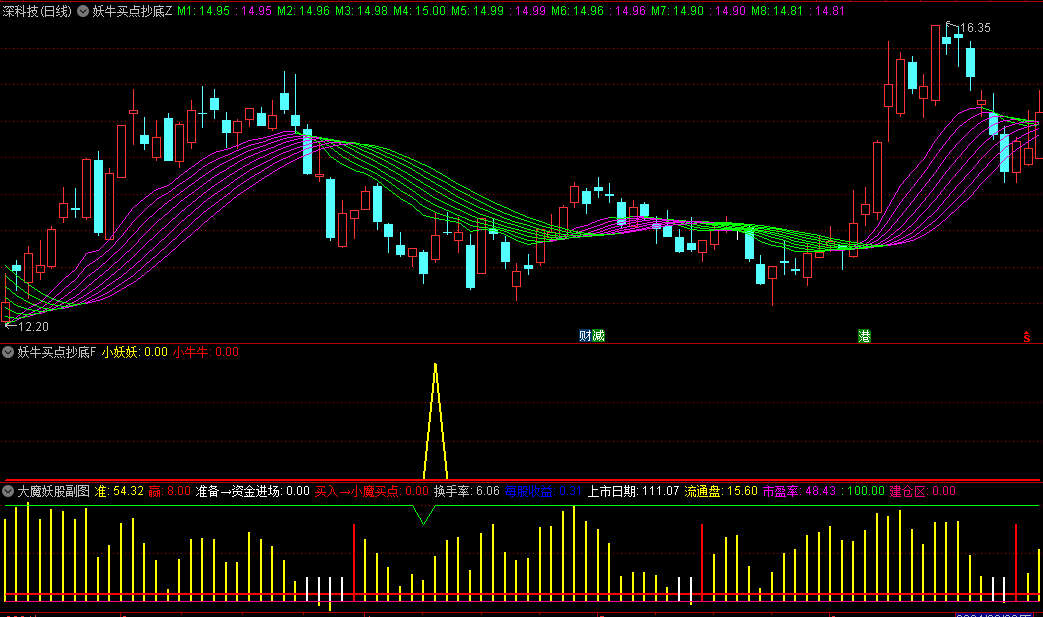The height and width of the screenshot is (617, 1043).
Task: Click the green 港 marker icon
Action: (864, 336)
